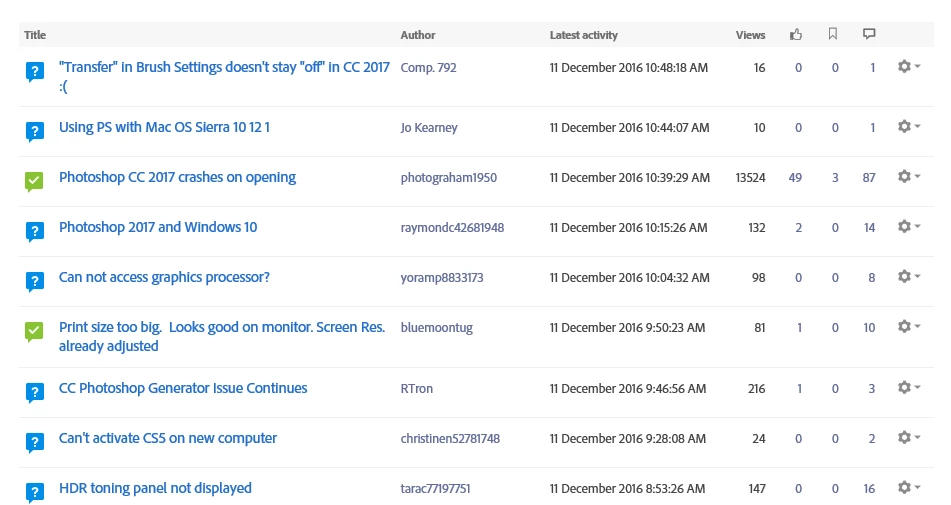Click green answered checkmark beside Print size too big

[x=34, y=331]
